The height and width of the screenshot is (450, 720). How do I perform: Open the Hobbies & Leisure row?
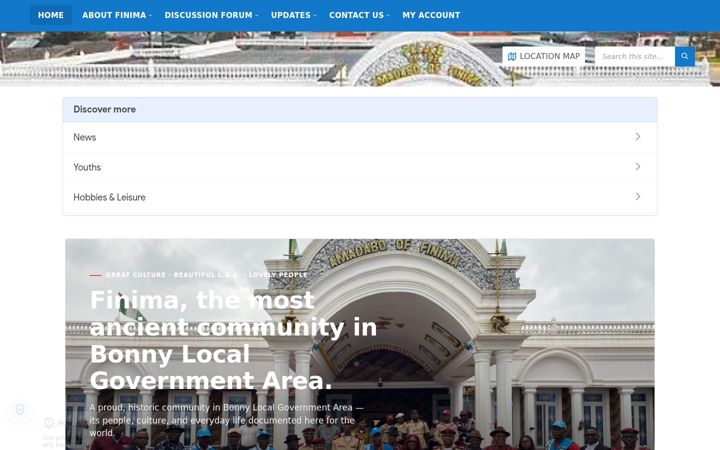tap(360, 197)
